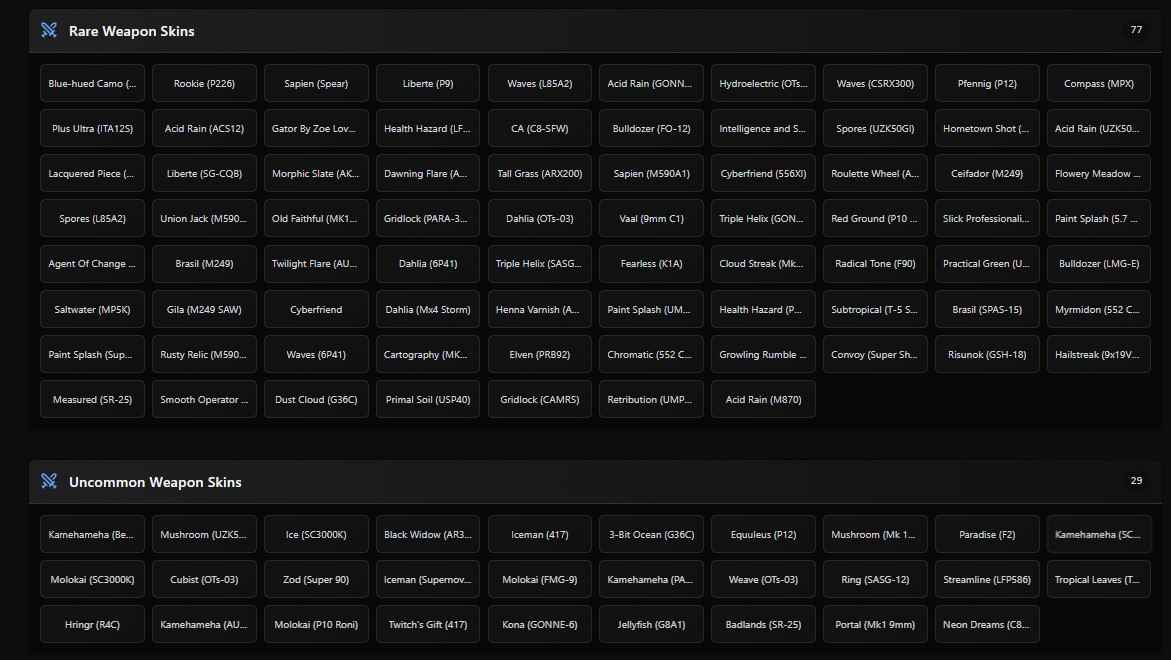Click the 29 count badge
The width and height of the screenshot is (1171, 660).
coord(1136,481)
